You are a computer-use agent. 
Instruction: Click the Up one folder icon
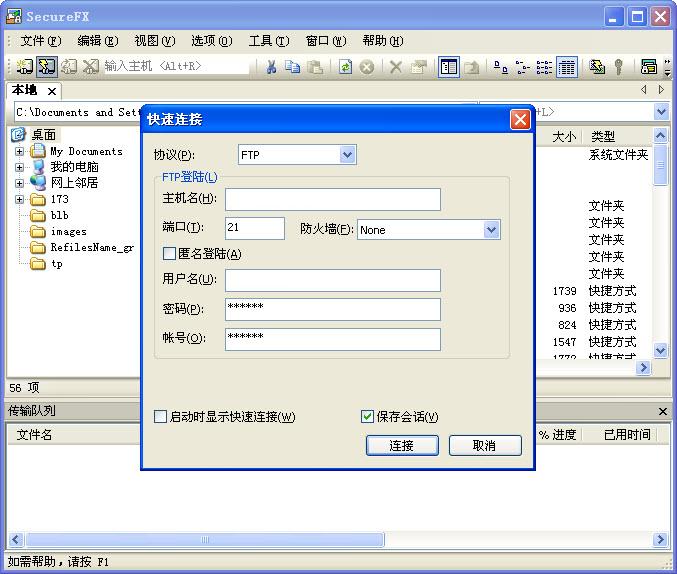pyautogui.click(x=471, y=67)
